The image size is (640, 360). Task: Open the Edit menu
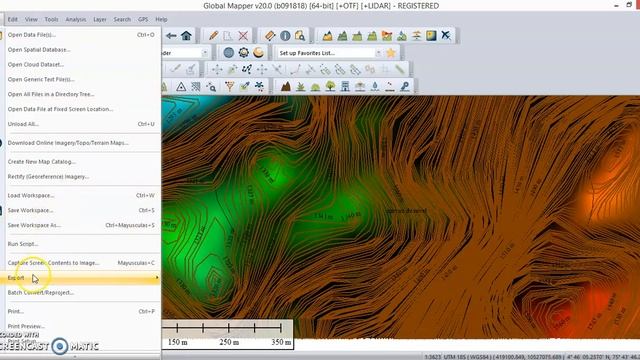(x=13, y=19)
